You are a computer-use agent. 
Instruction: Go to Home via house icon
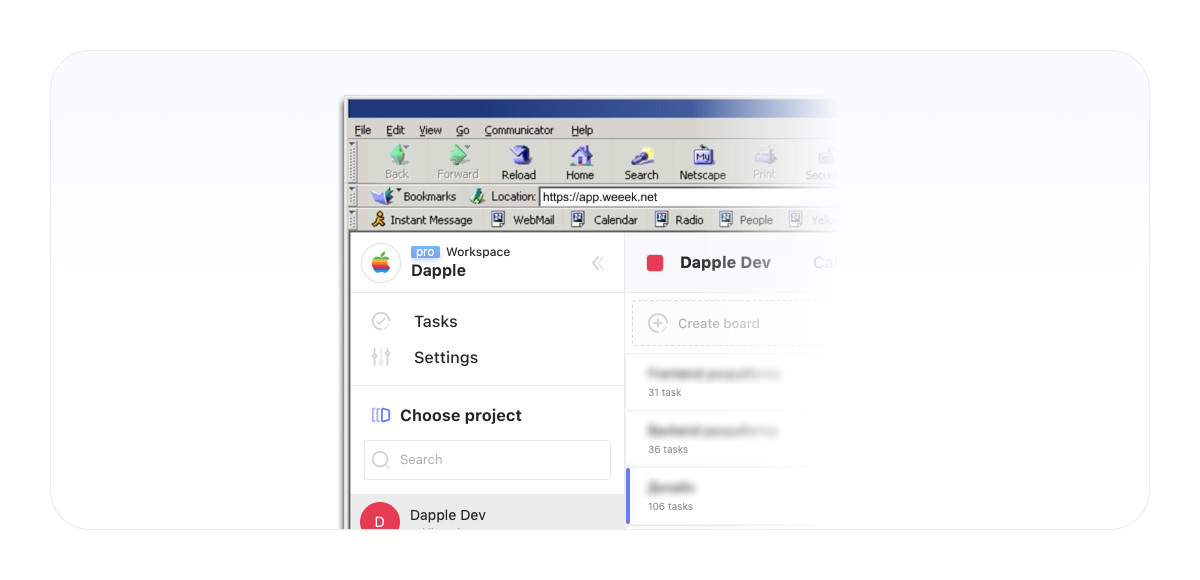[x=580, y=157]
